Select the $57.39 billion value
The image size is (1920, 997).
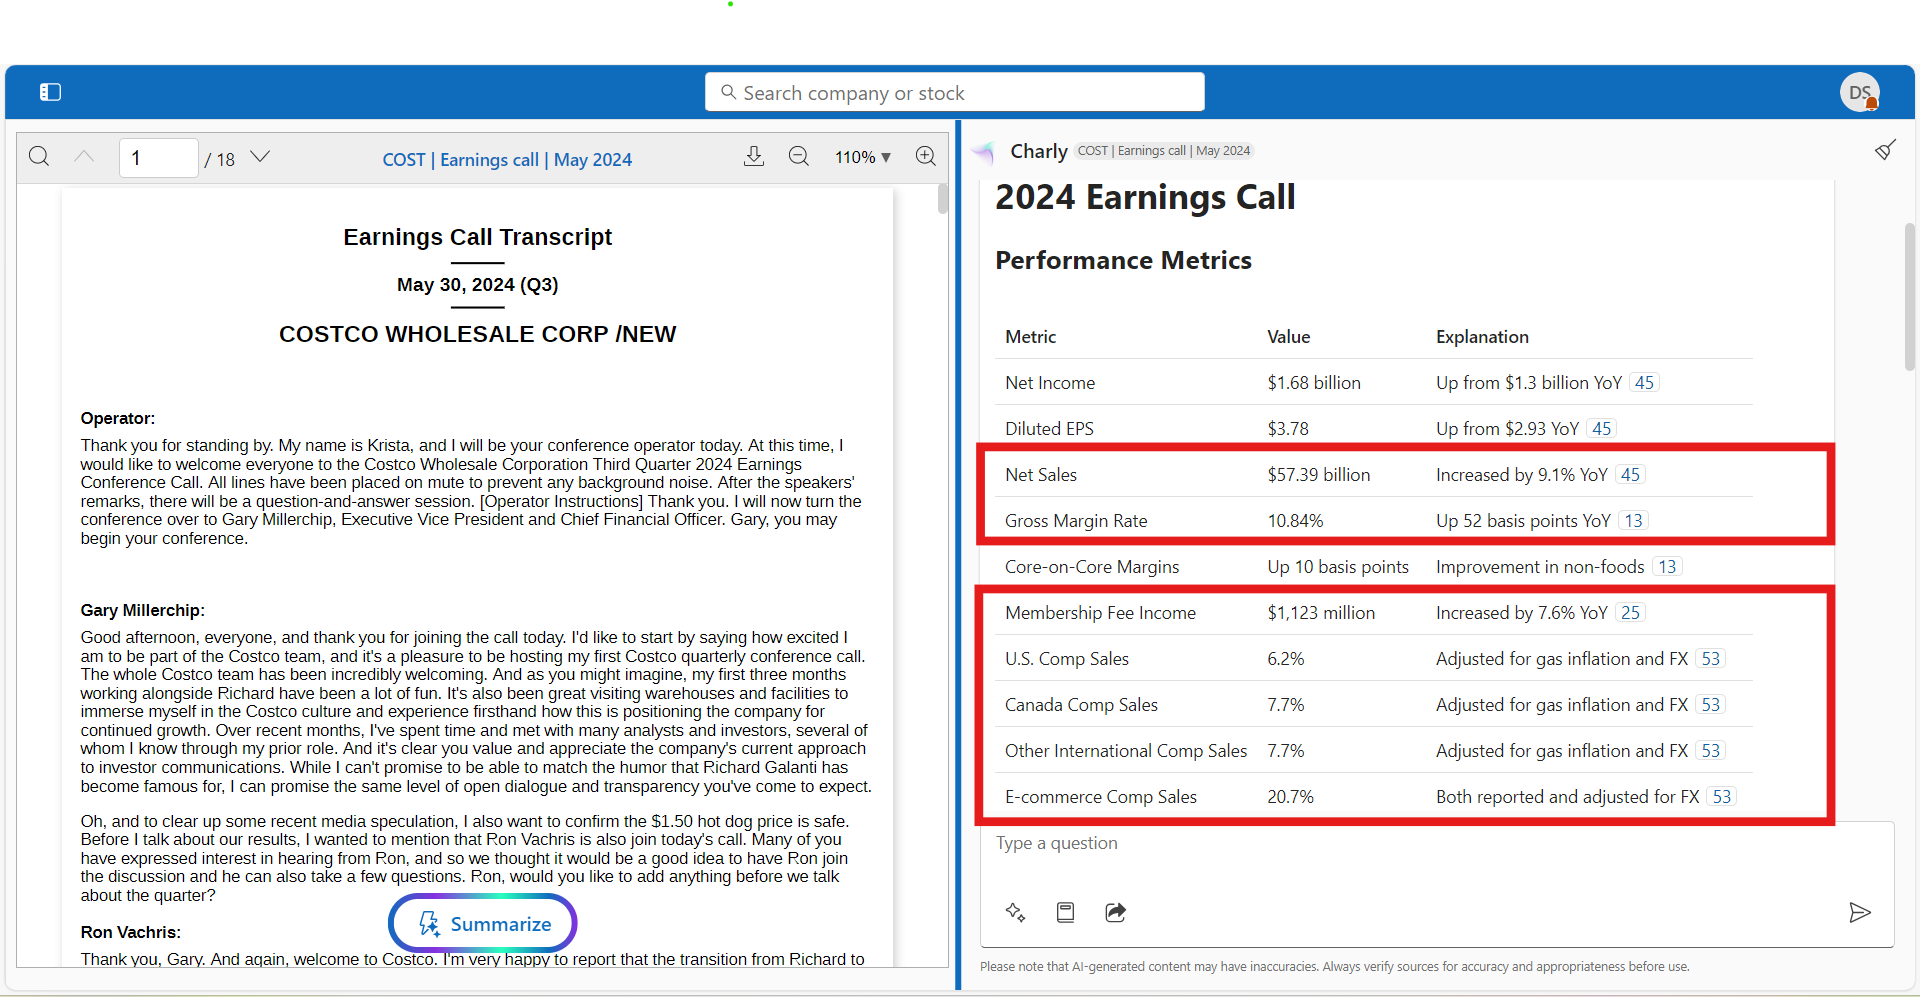coord(1319,475)
